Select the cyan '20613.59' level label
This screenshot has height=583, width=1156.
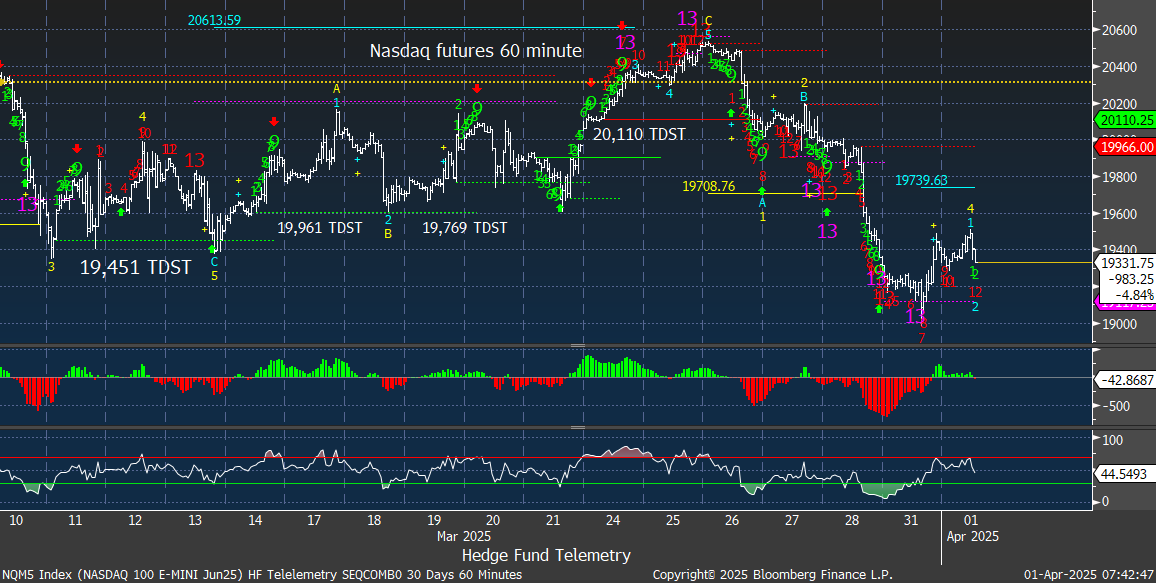click(215, 21)
